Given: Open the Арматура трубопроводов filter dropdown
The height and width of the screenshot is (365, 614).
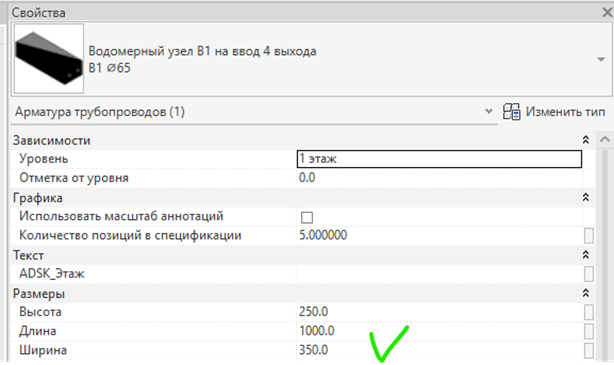Looking at the screenshot, I should [x=489, y=112].
